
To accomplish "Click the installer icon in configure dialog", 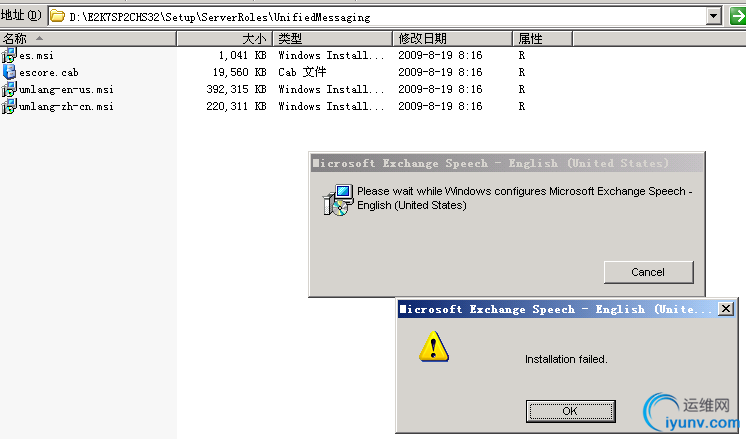I will [338, 200].
